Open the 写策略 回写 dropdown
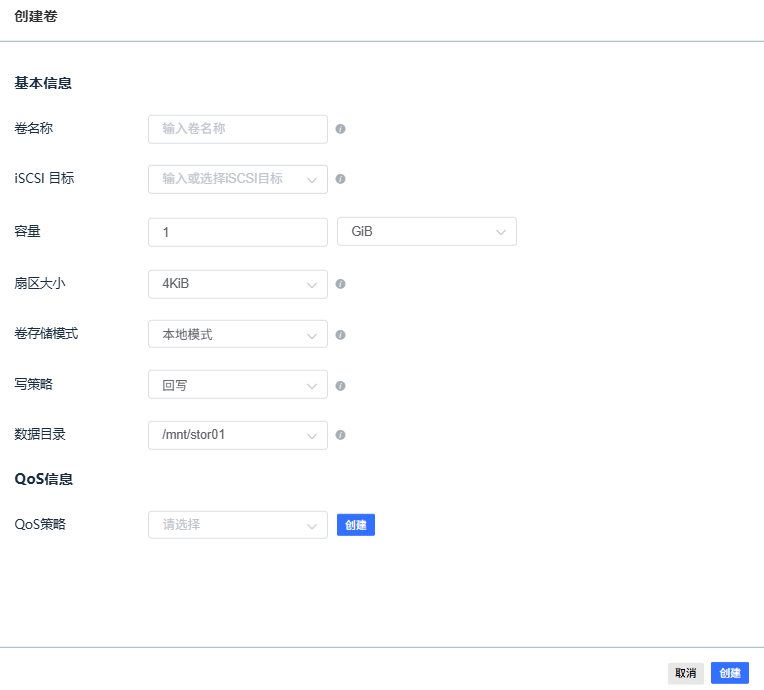Image resolution: width=764 pixels, height=690 pixels. (x=238, y=384)
